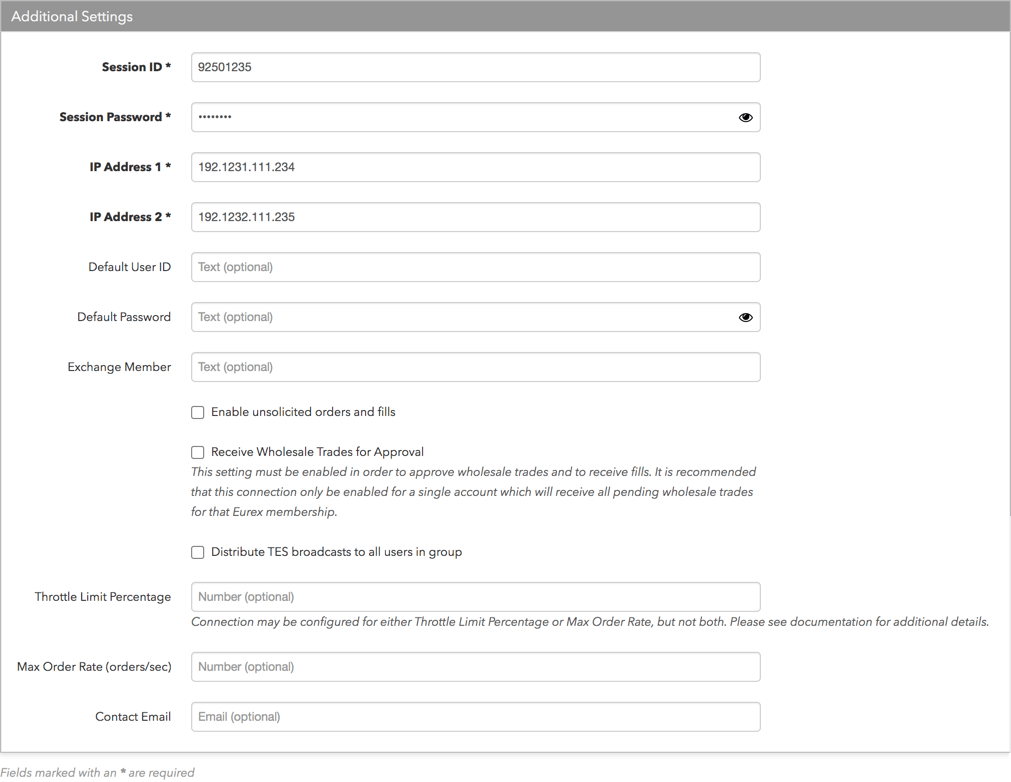Click the IP Address 1 label
The width and height of the screenshot is (1011, 782).
coord(130,167)
